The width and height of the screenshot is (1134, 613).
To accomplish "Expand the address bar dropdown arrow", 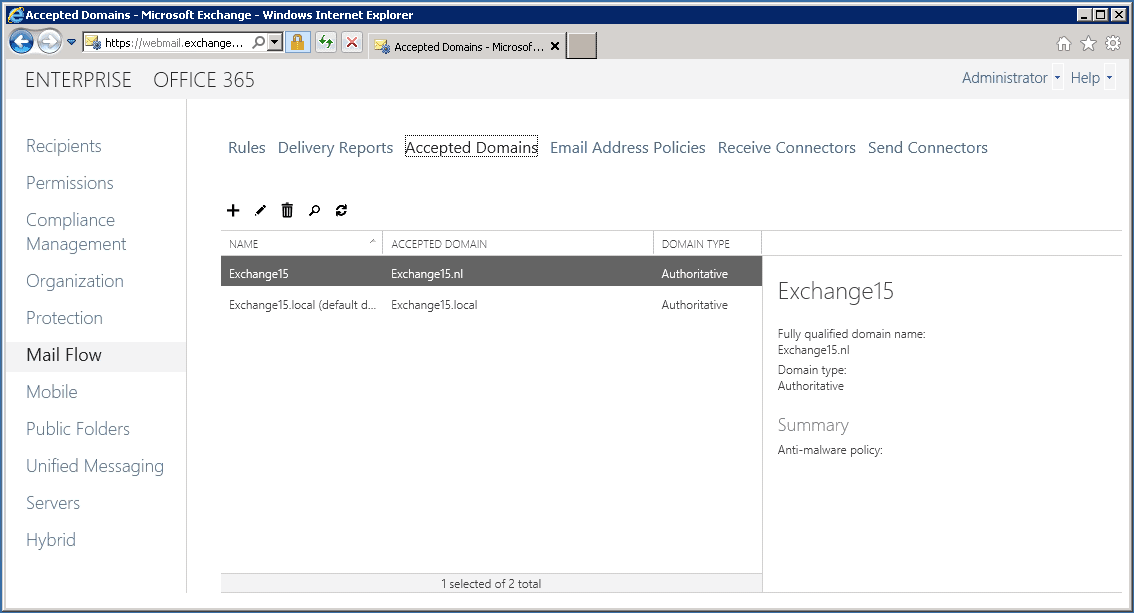I will 275,43.
